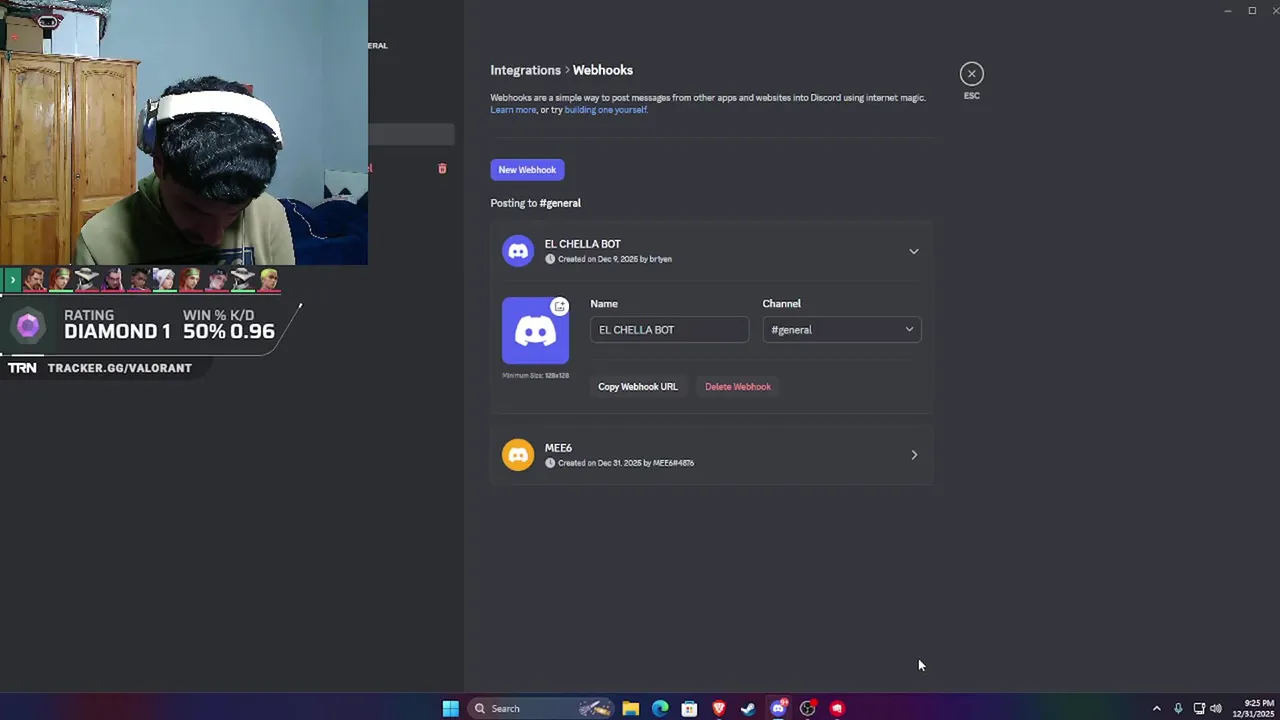This screenshot has width=1280, height=720.
Task: Close settings with the ESC circle button
Action: pos(971,74)
